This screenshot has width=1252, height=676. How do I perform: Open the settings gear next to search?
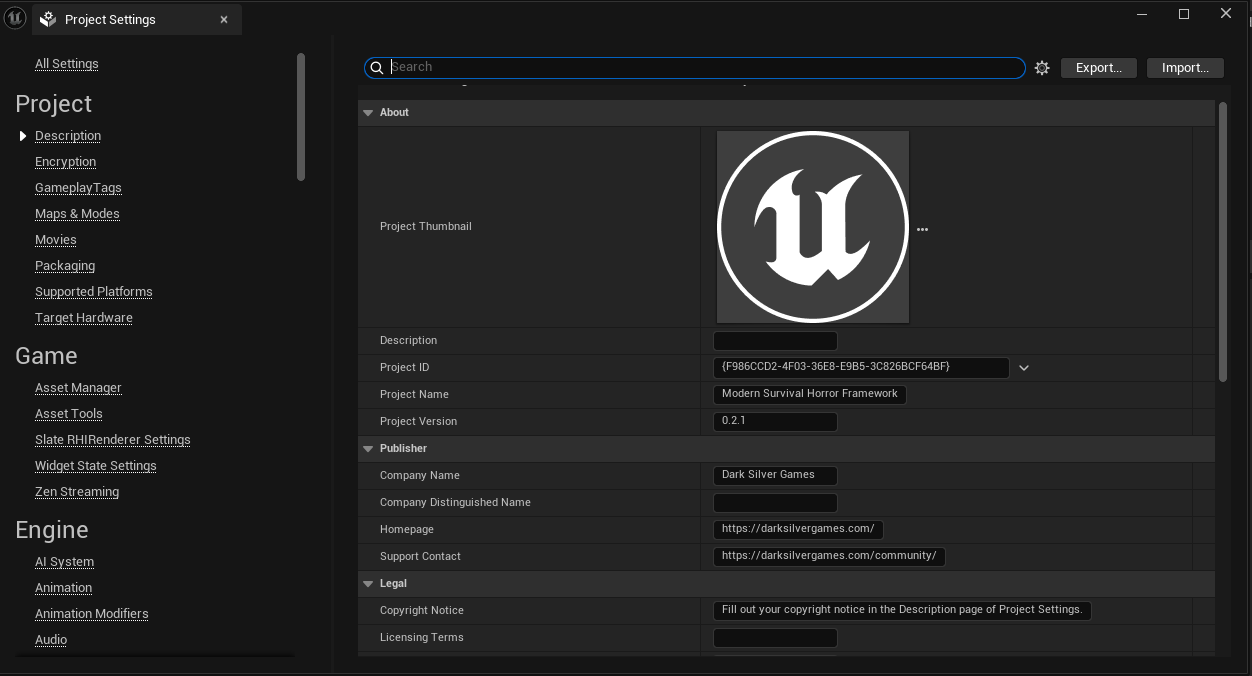(x=1042, y=68)
